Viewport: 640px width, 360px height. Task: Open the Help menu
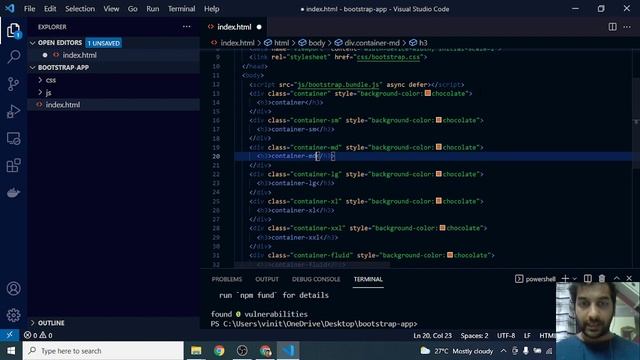(211, 9)
